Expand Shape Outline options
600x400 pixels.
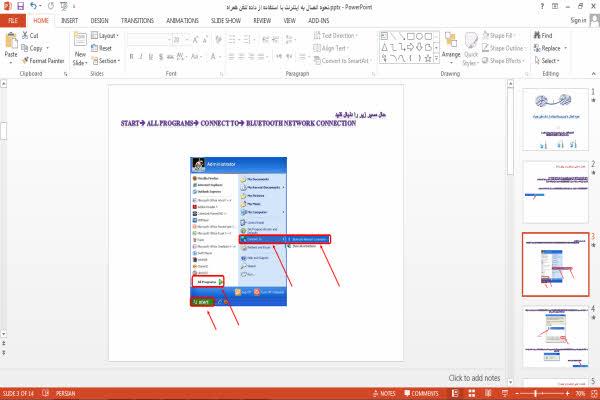click(504, 48)
